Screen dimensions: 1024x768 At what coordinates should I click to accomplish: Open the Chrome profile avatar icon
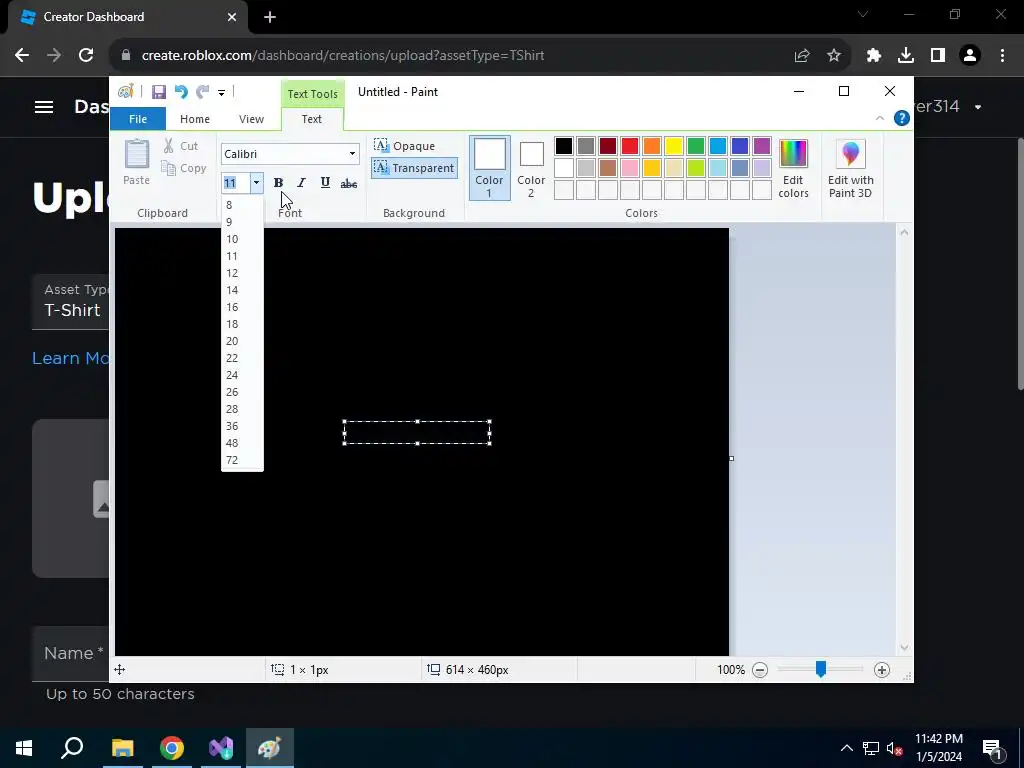pos(970,56)
